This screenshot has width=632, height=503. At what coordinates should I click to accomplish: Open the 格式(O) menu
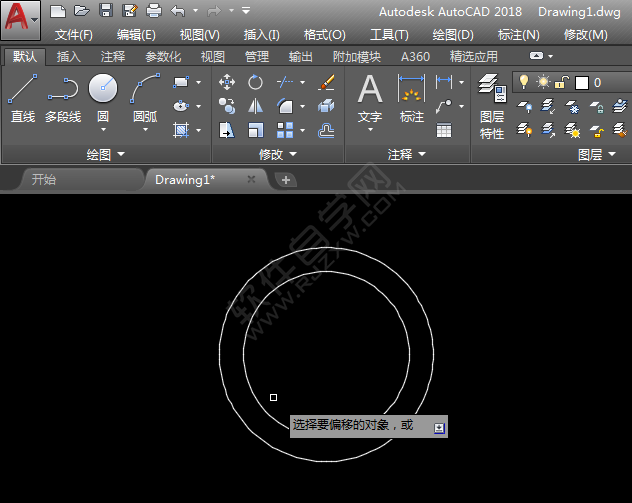click(324, 35)
